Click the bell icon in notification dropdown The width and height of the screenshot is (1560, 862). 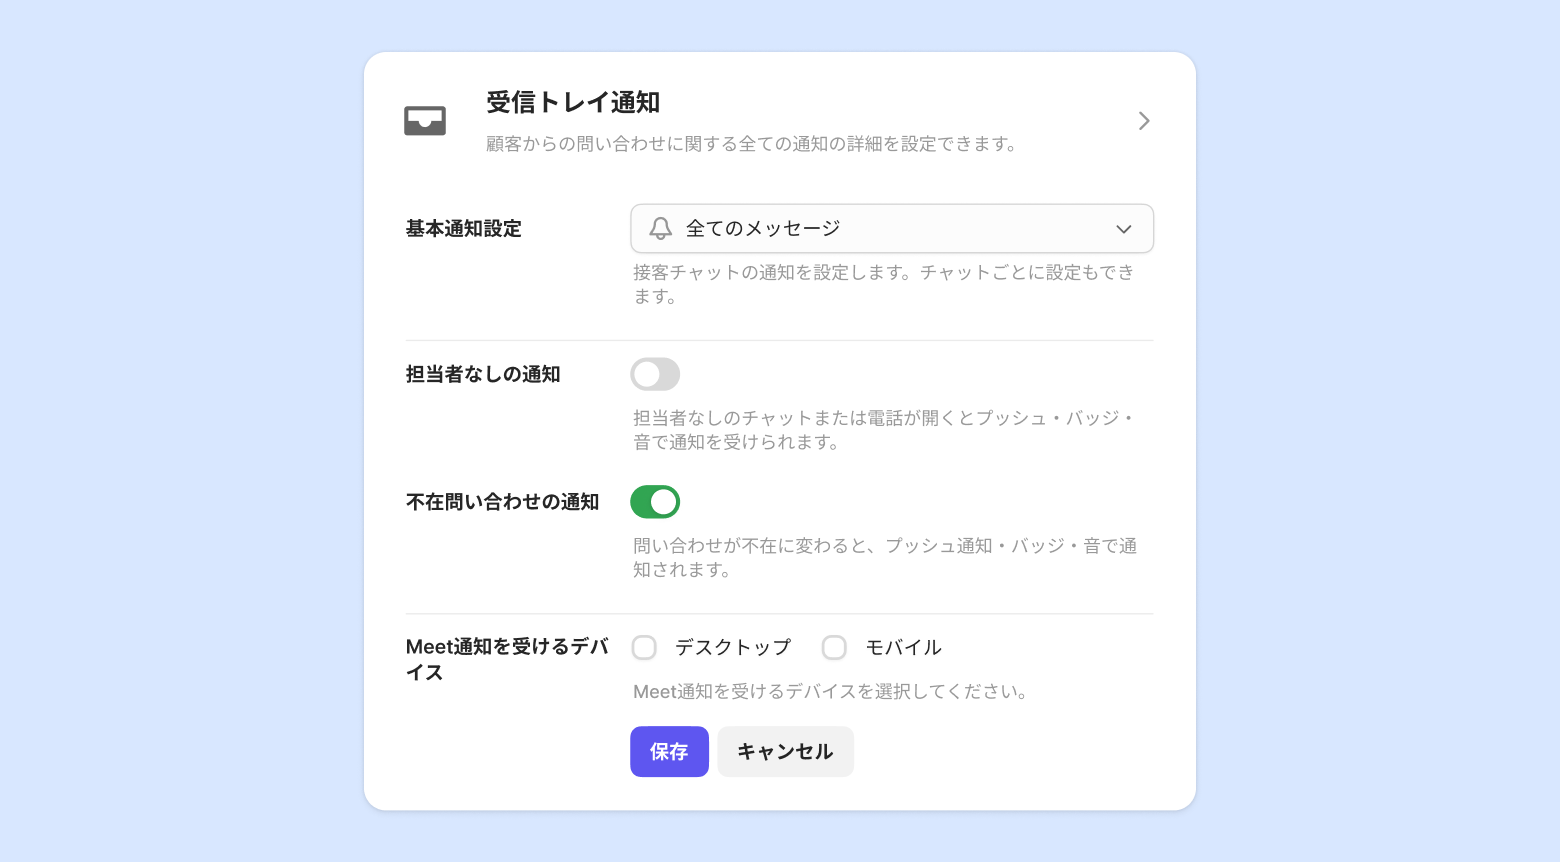(x=661, y=229)
